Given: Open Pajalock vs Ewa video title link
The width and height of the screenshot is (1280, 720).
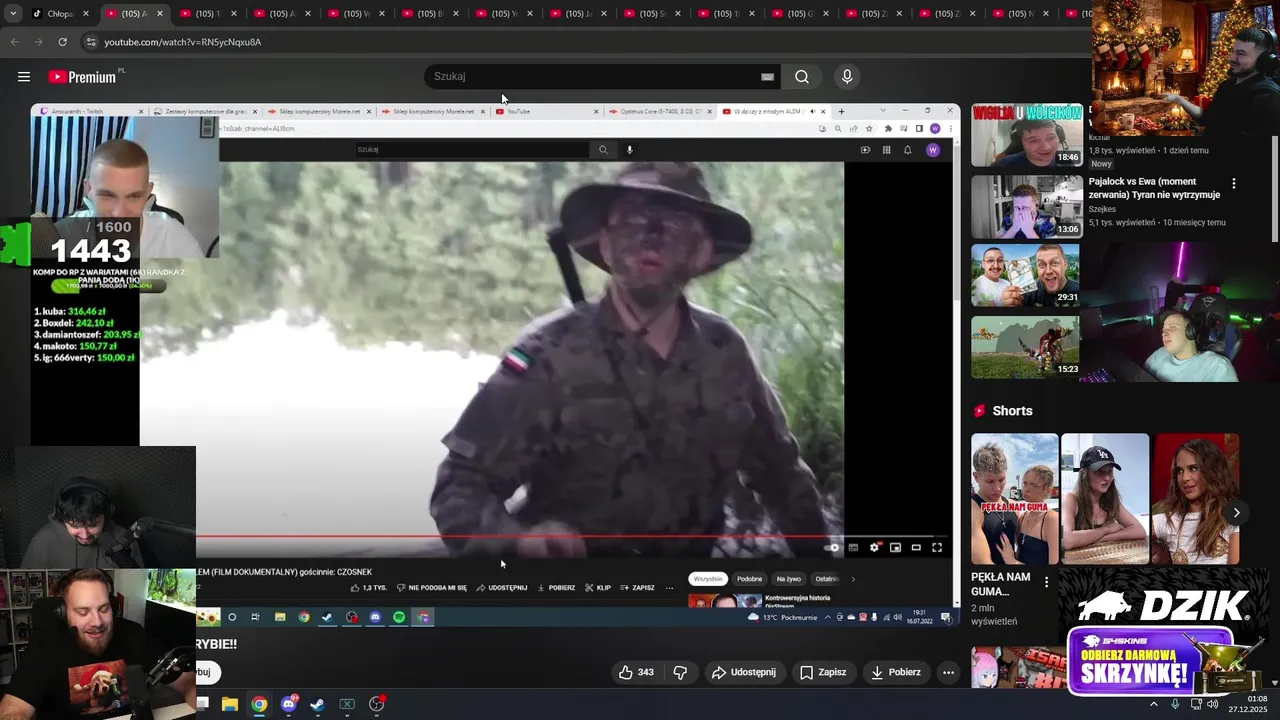Looking at the screenshot, I should (x=1154, y=188).
